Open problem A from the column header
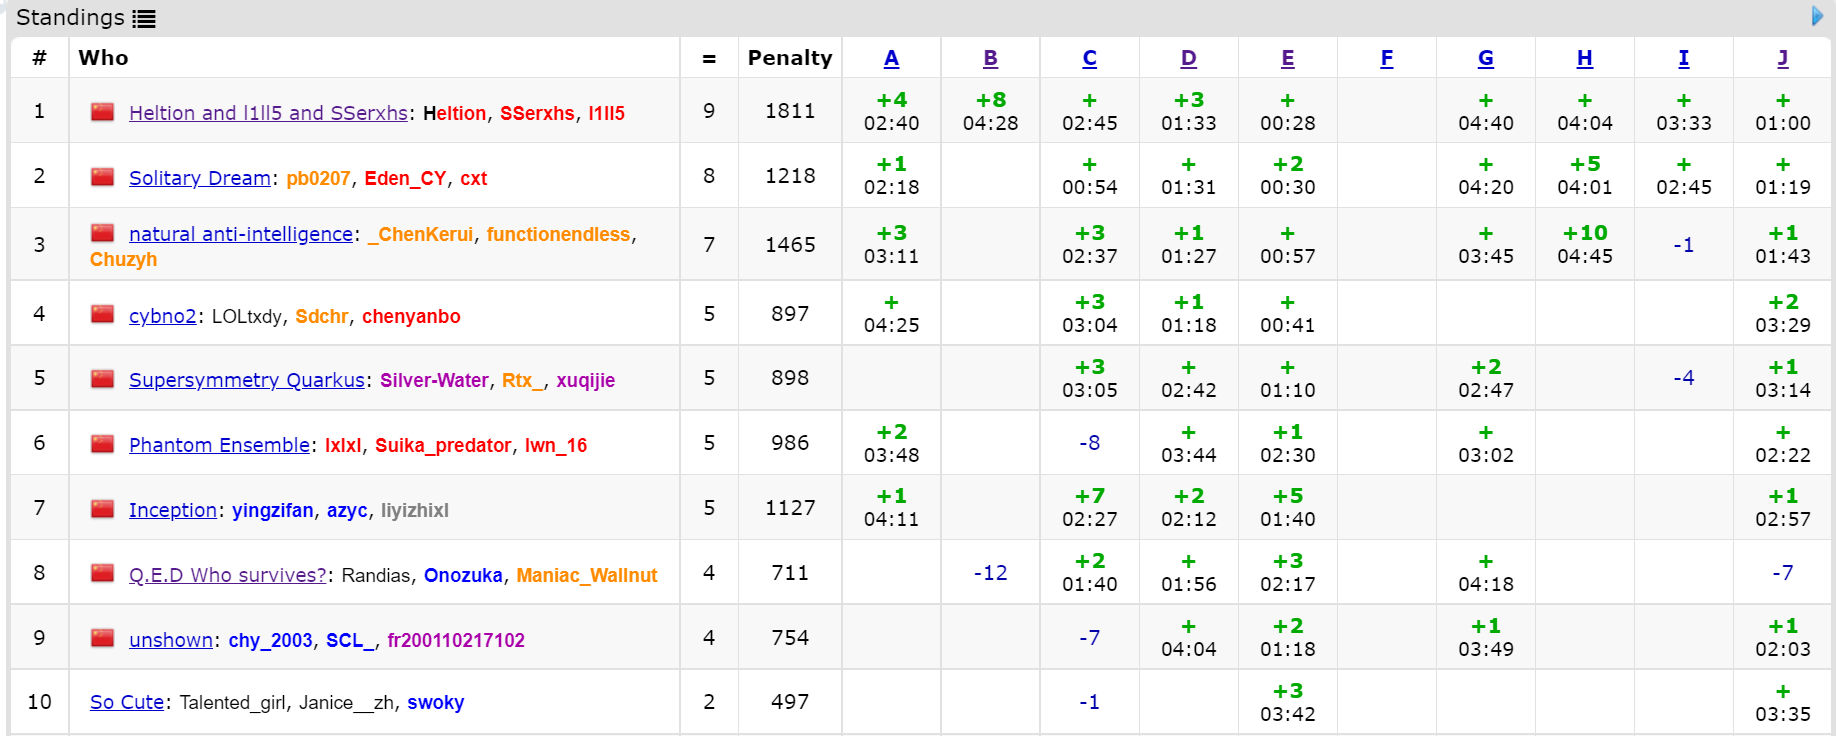 click(891, 58)
